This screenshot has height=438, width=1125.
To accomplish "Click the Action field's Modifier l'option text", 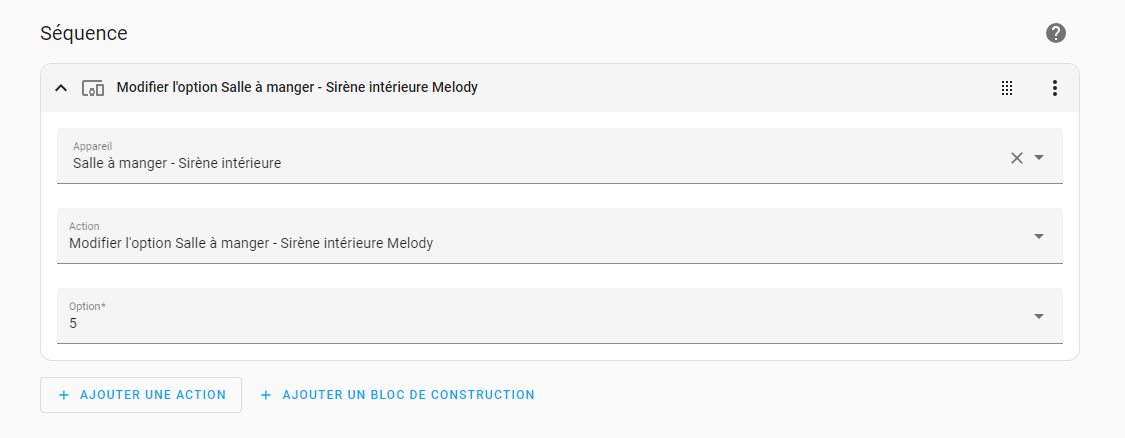I will tap(250, 243).
